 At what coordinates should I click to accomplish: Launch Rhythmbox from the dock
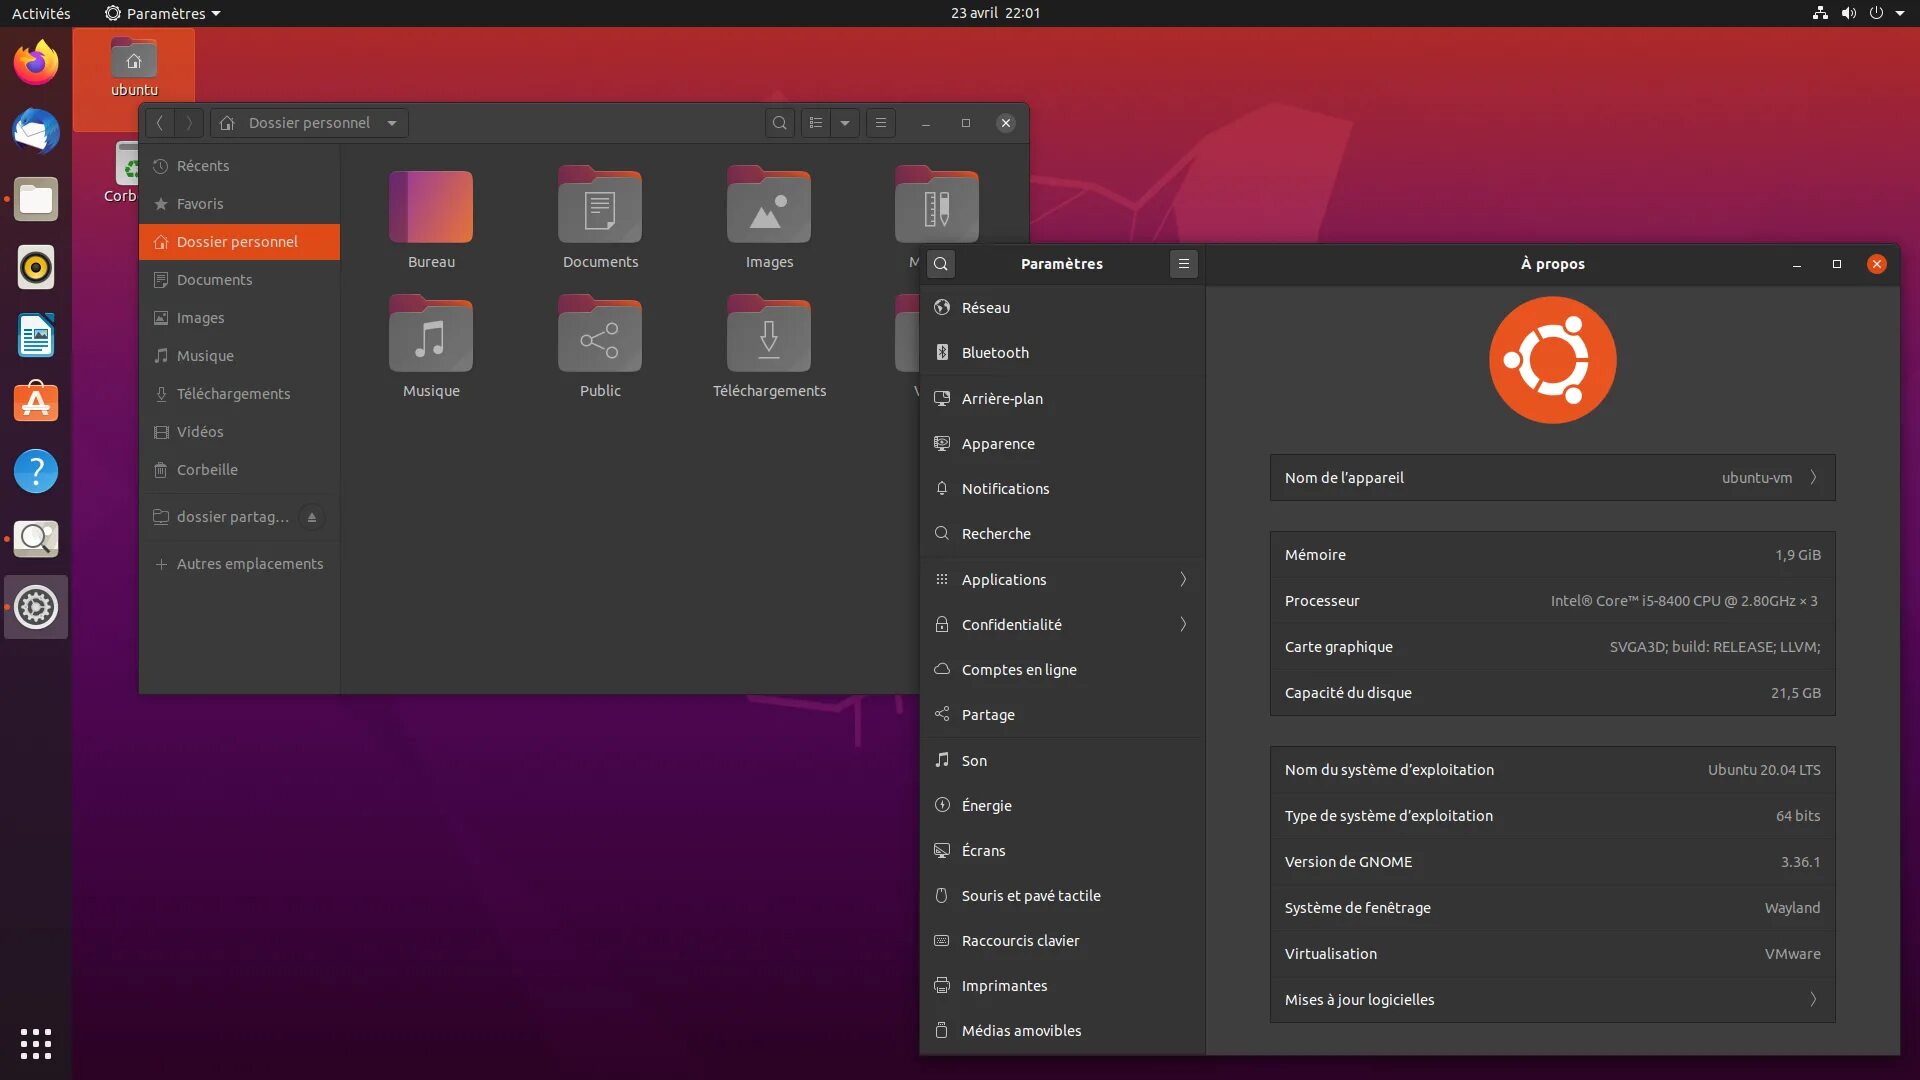36,268
